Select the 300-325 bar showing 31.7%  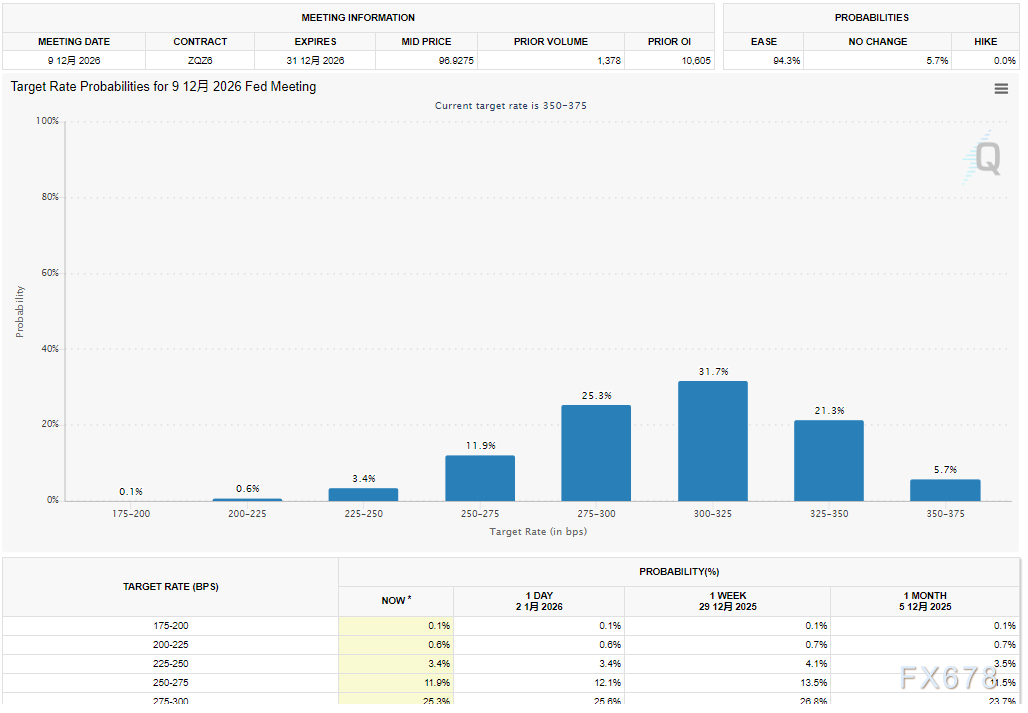(x=712, y=440)
